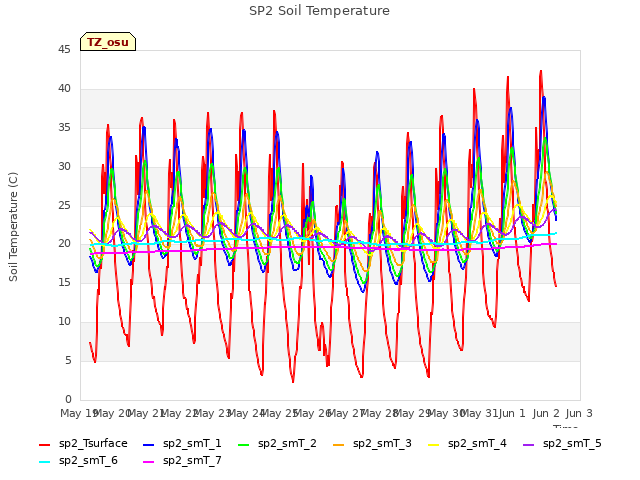Click the 20 y-axis tick label
Image resolution: width=640 pixels, height=480 pixels.
coord(64,244)
